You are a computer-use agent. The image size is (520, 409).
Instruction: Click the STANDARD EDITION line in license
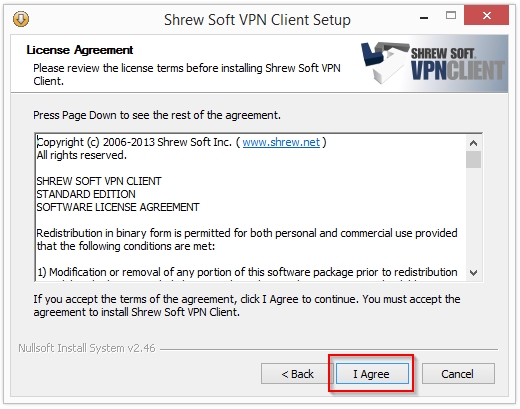point(86,194)
